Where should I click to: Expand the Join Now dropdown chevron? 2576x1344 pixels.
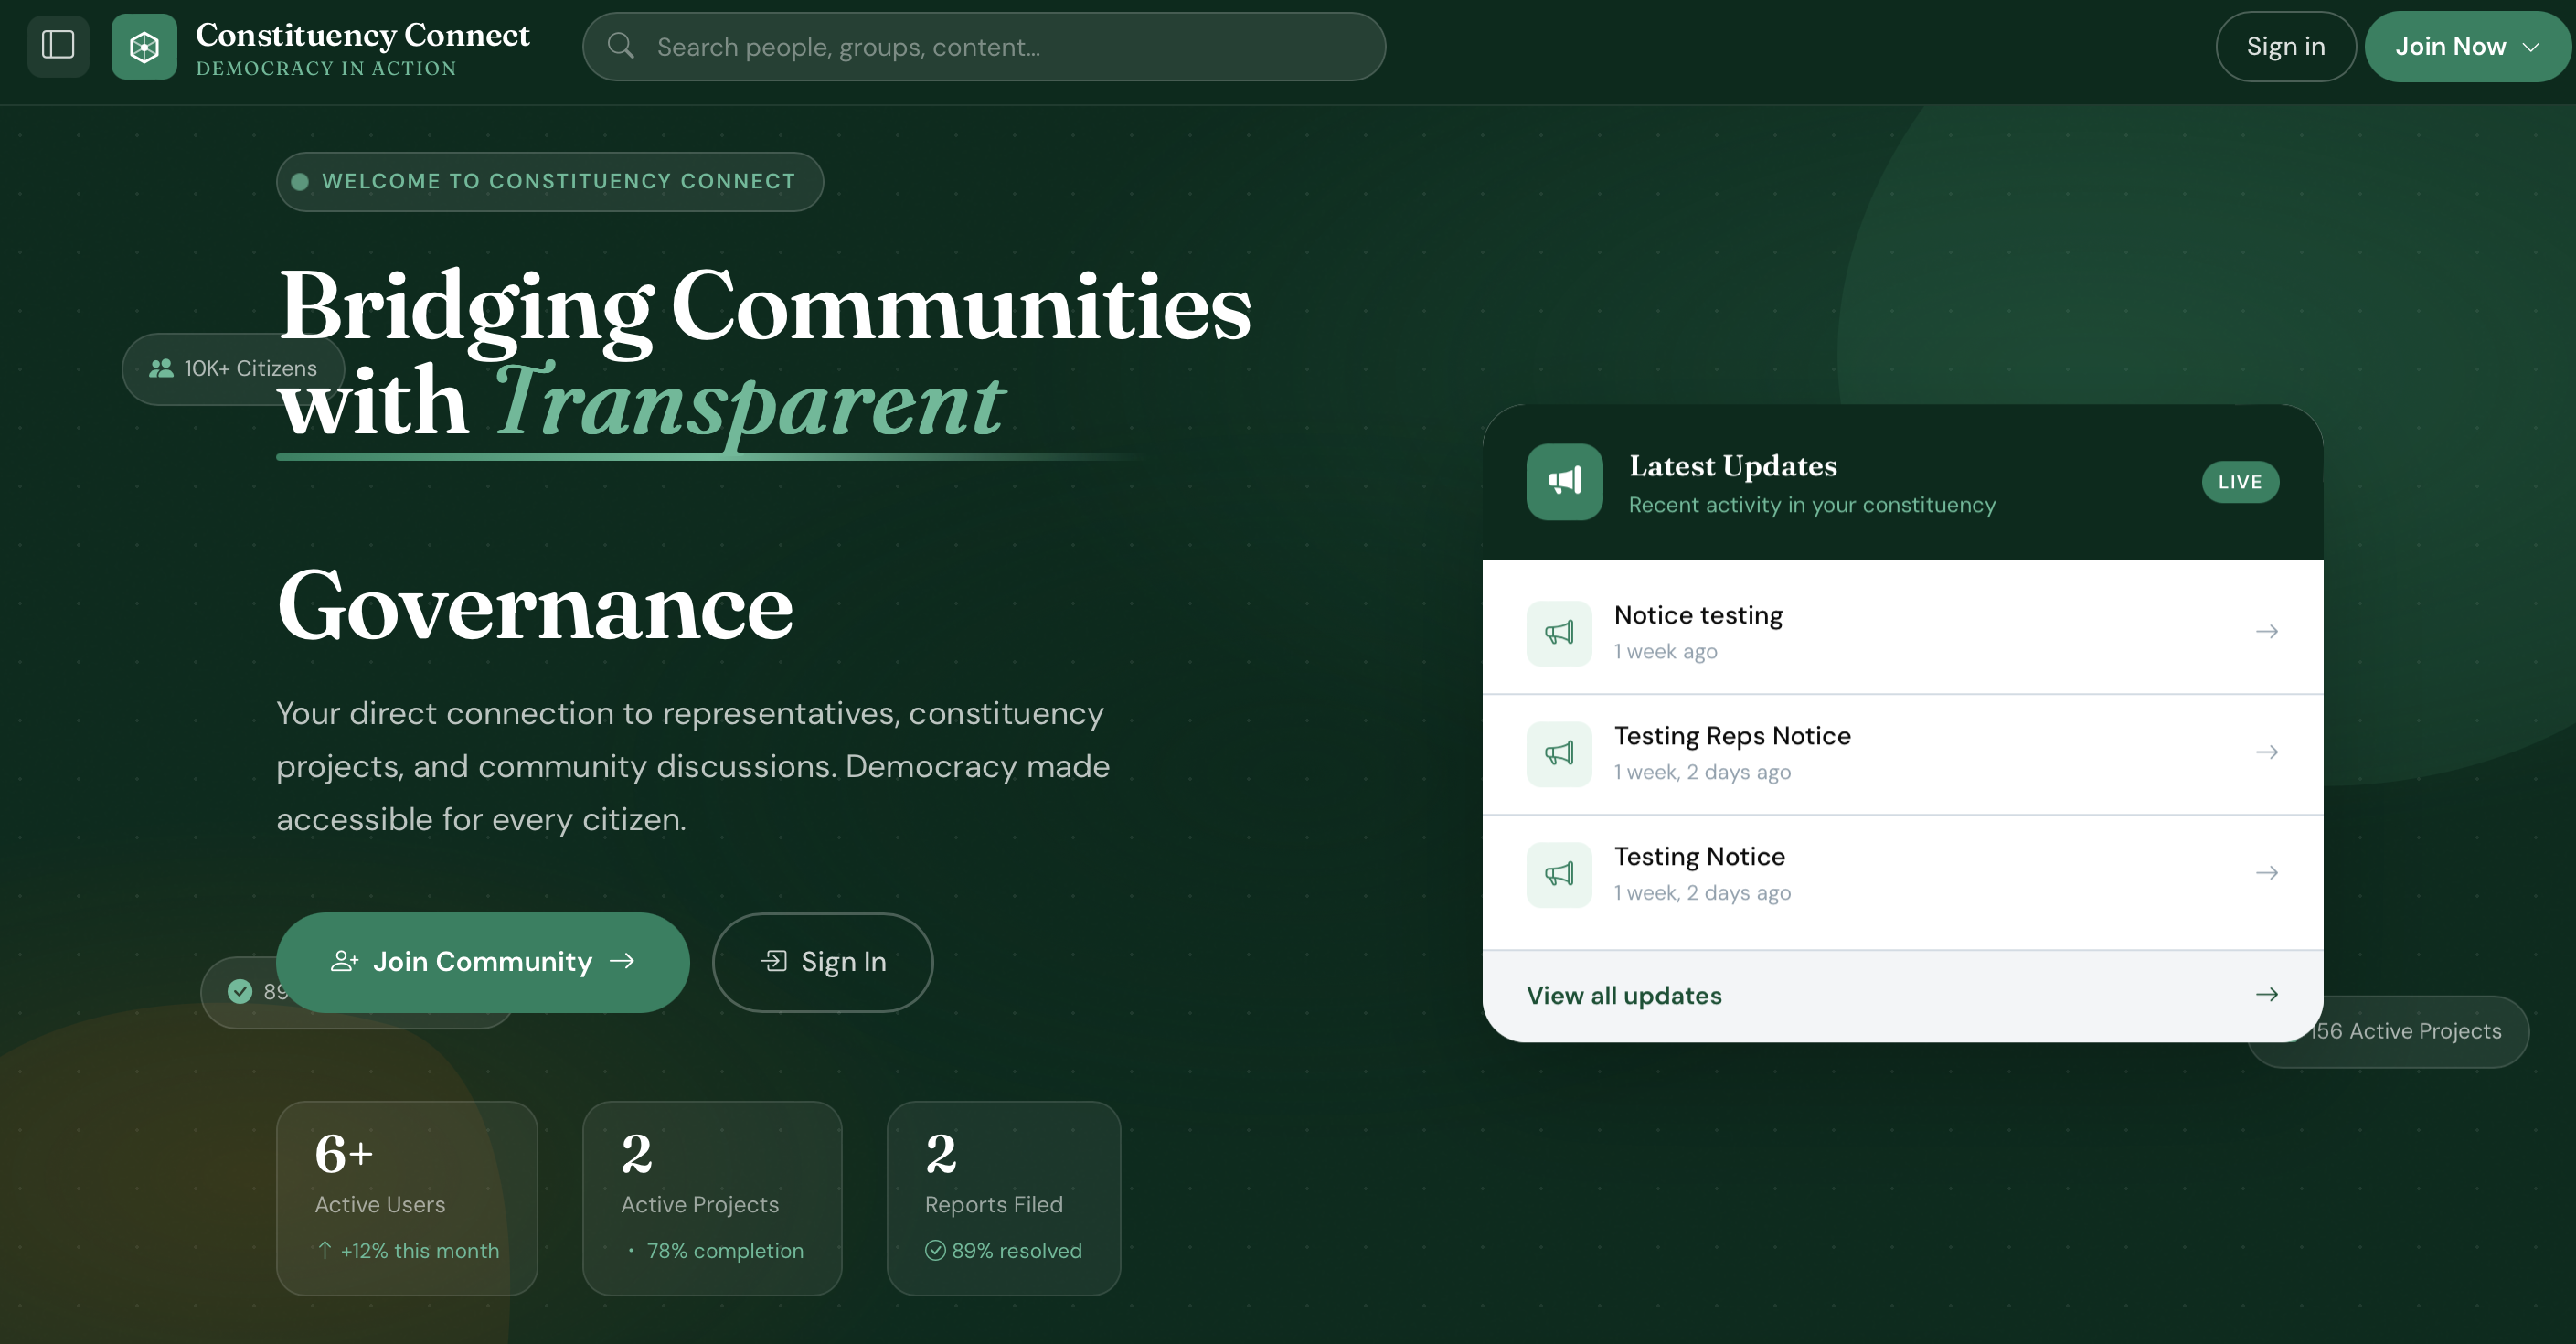pos(2531,47)
